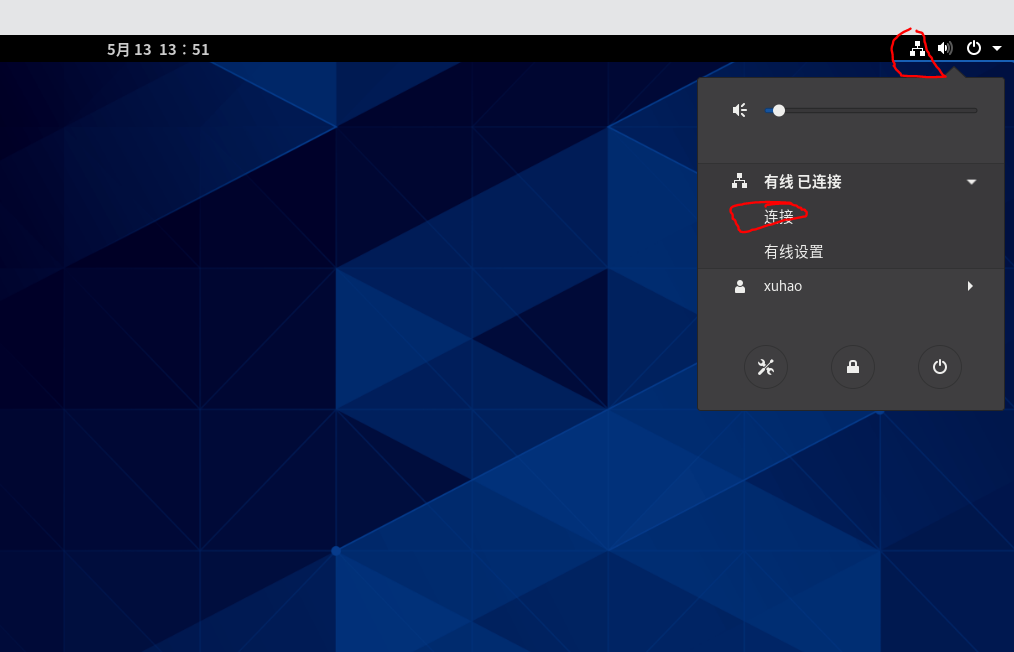Viewport: 1014px width, 652px height.
Task: Open the power off dialog via the power button
Action: [939, 367]
